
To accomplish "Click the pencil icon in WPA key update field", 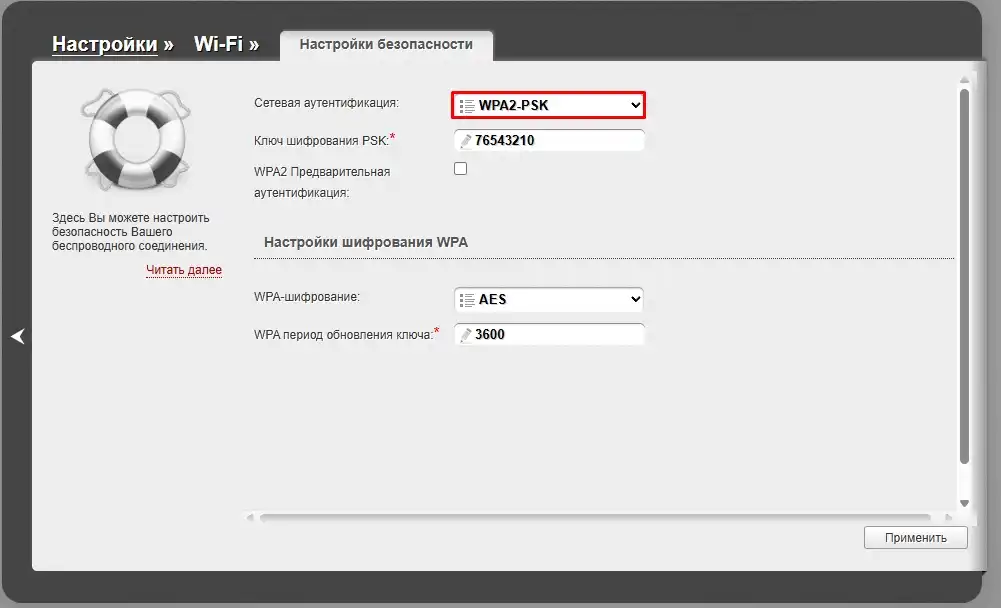I will (x=467, y=334).
